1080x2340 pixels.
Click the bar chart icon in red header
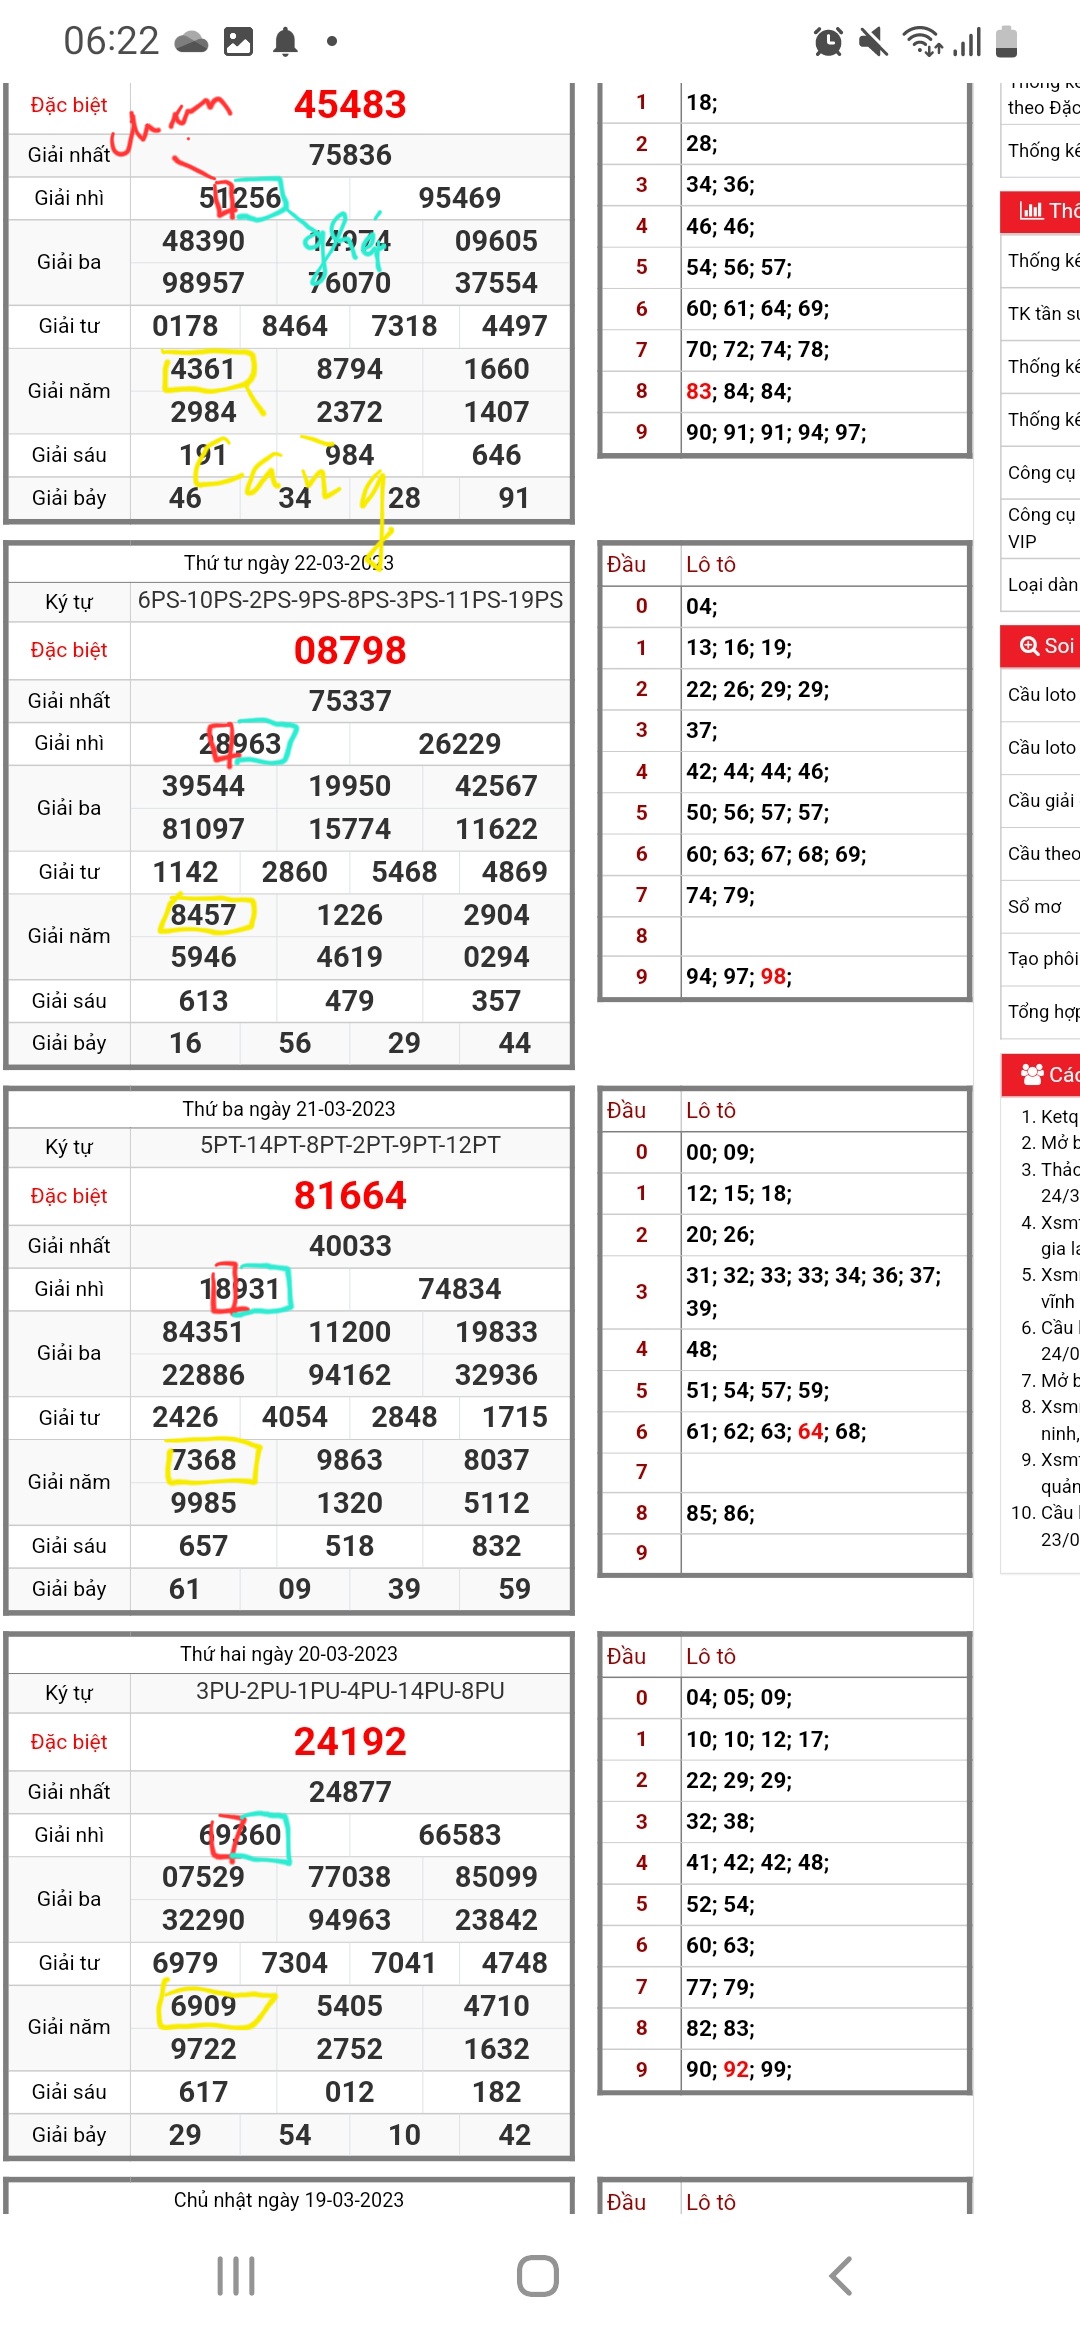pos(1030,210)
